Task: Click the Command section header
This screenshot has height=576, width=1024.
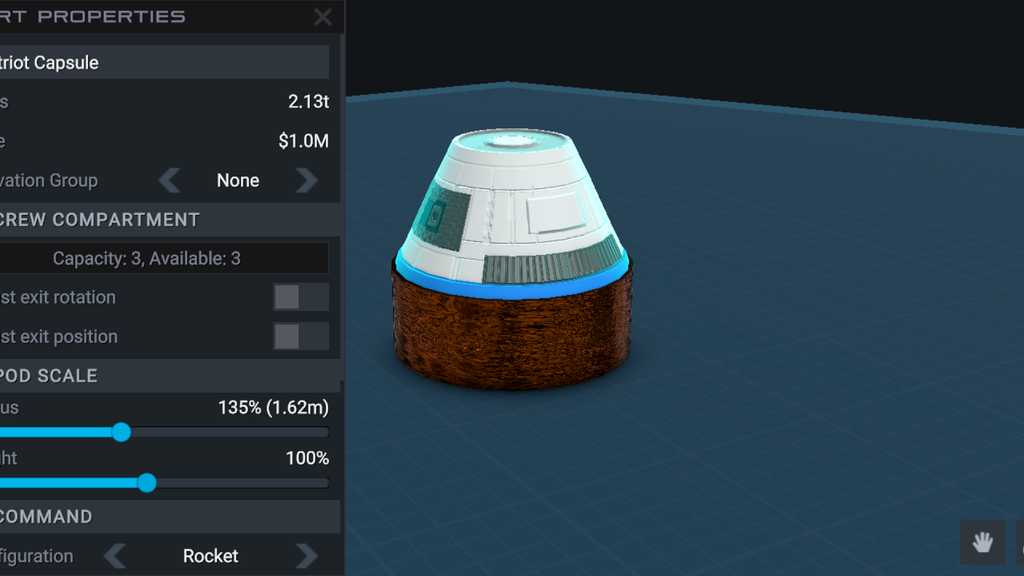Action: tap(170, 517)
